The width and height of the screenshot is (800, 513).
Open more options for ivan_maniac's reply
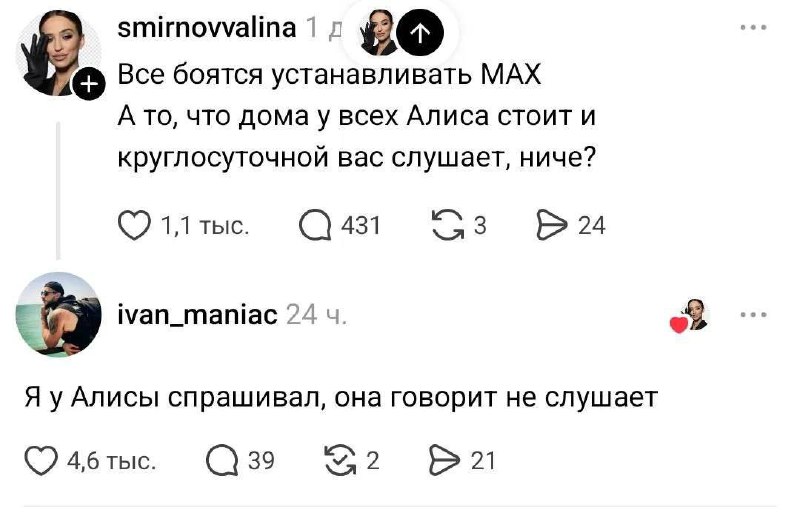click(753, 315)
